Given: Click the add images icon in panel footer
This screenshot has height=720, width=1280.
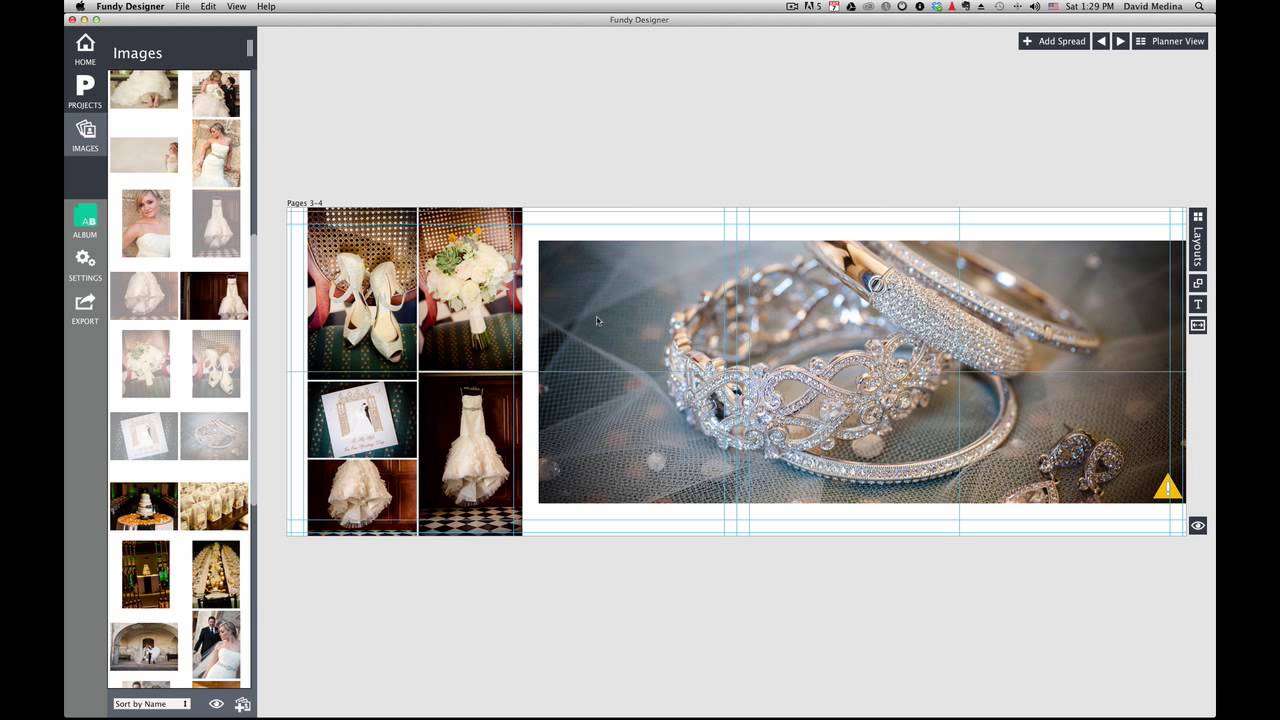Looking at the screenshot, I should coord(242,704).
